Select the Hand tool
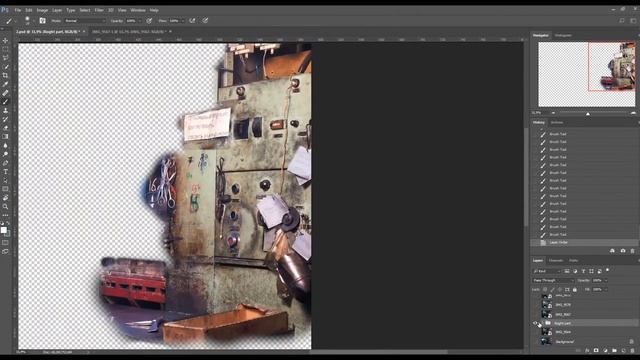Viewport: 640px width, 360px height. [5, 198]
